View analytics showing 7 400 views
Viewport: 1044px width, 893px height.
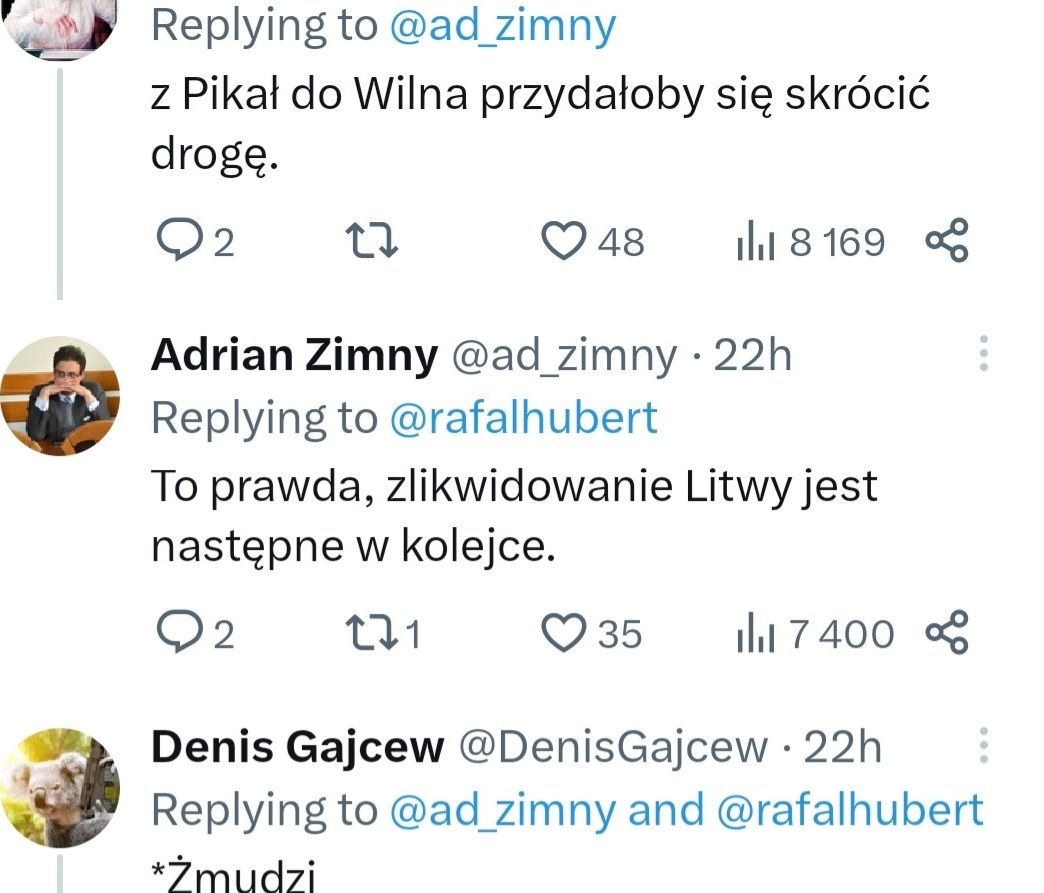tap(814, 634)
